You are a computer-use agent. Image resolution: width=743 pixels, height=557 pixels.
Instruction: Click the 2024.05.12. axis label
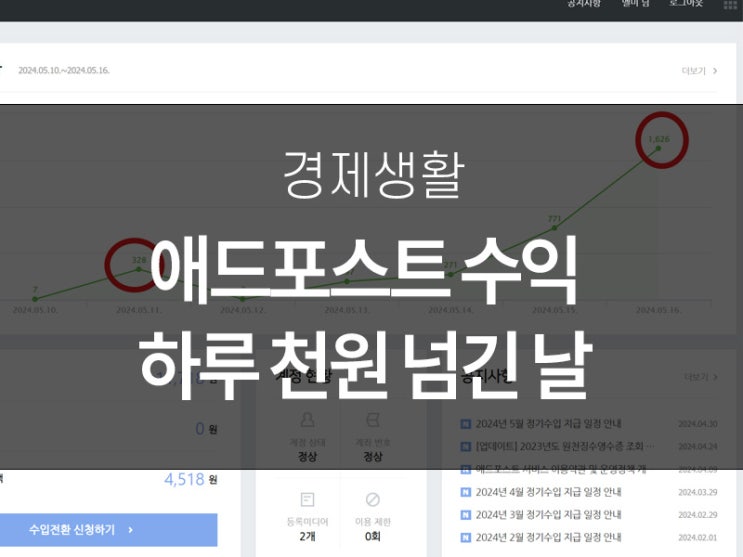click(x=243, y=310)
